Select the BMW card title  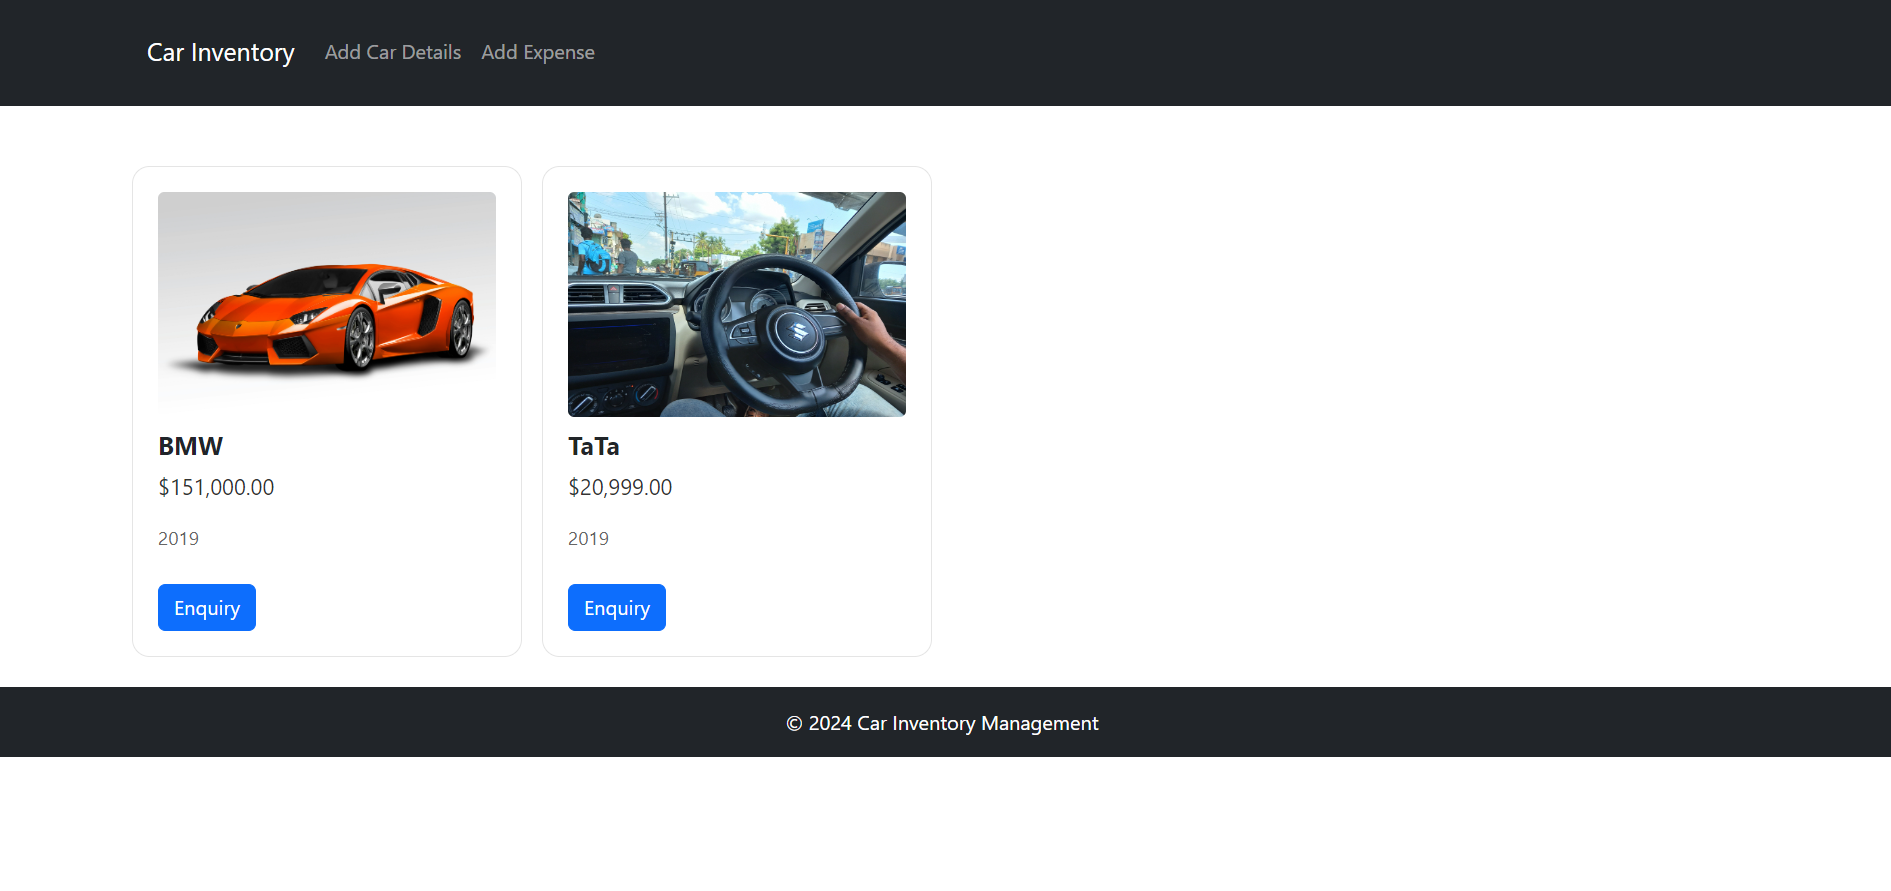(190, 446)
